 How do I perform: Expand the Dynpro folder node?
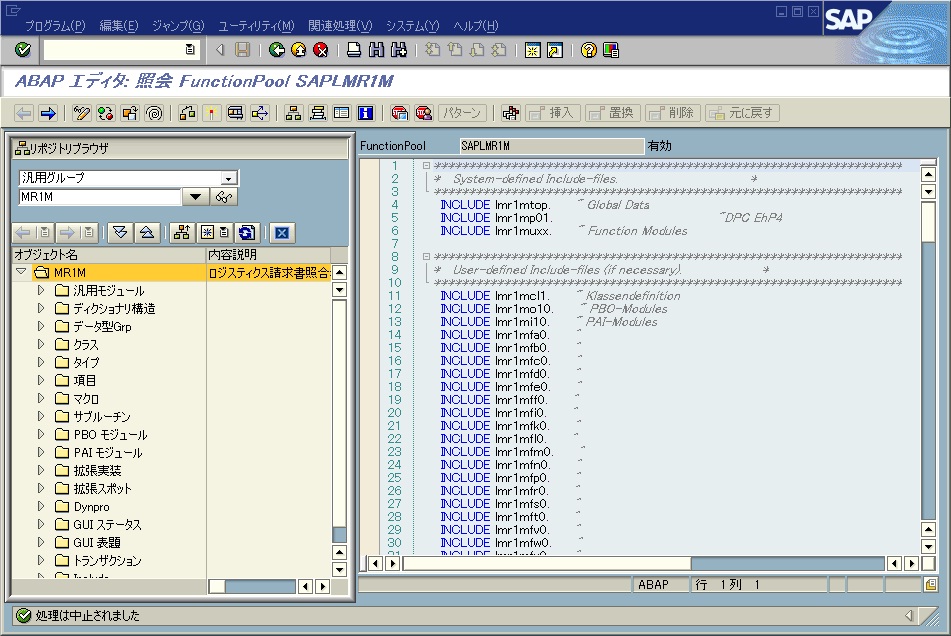click(41, 507)
